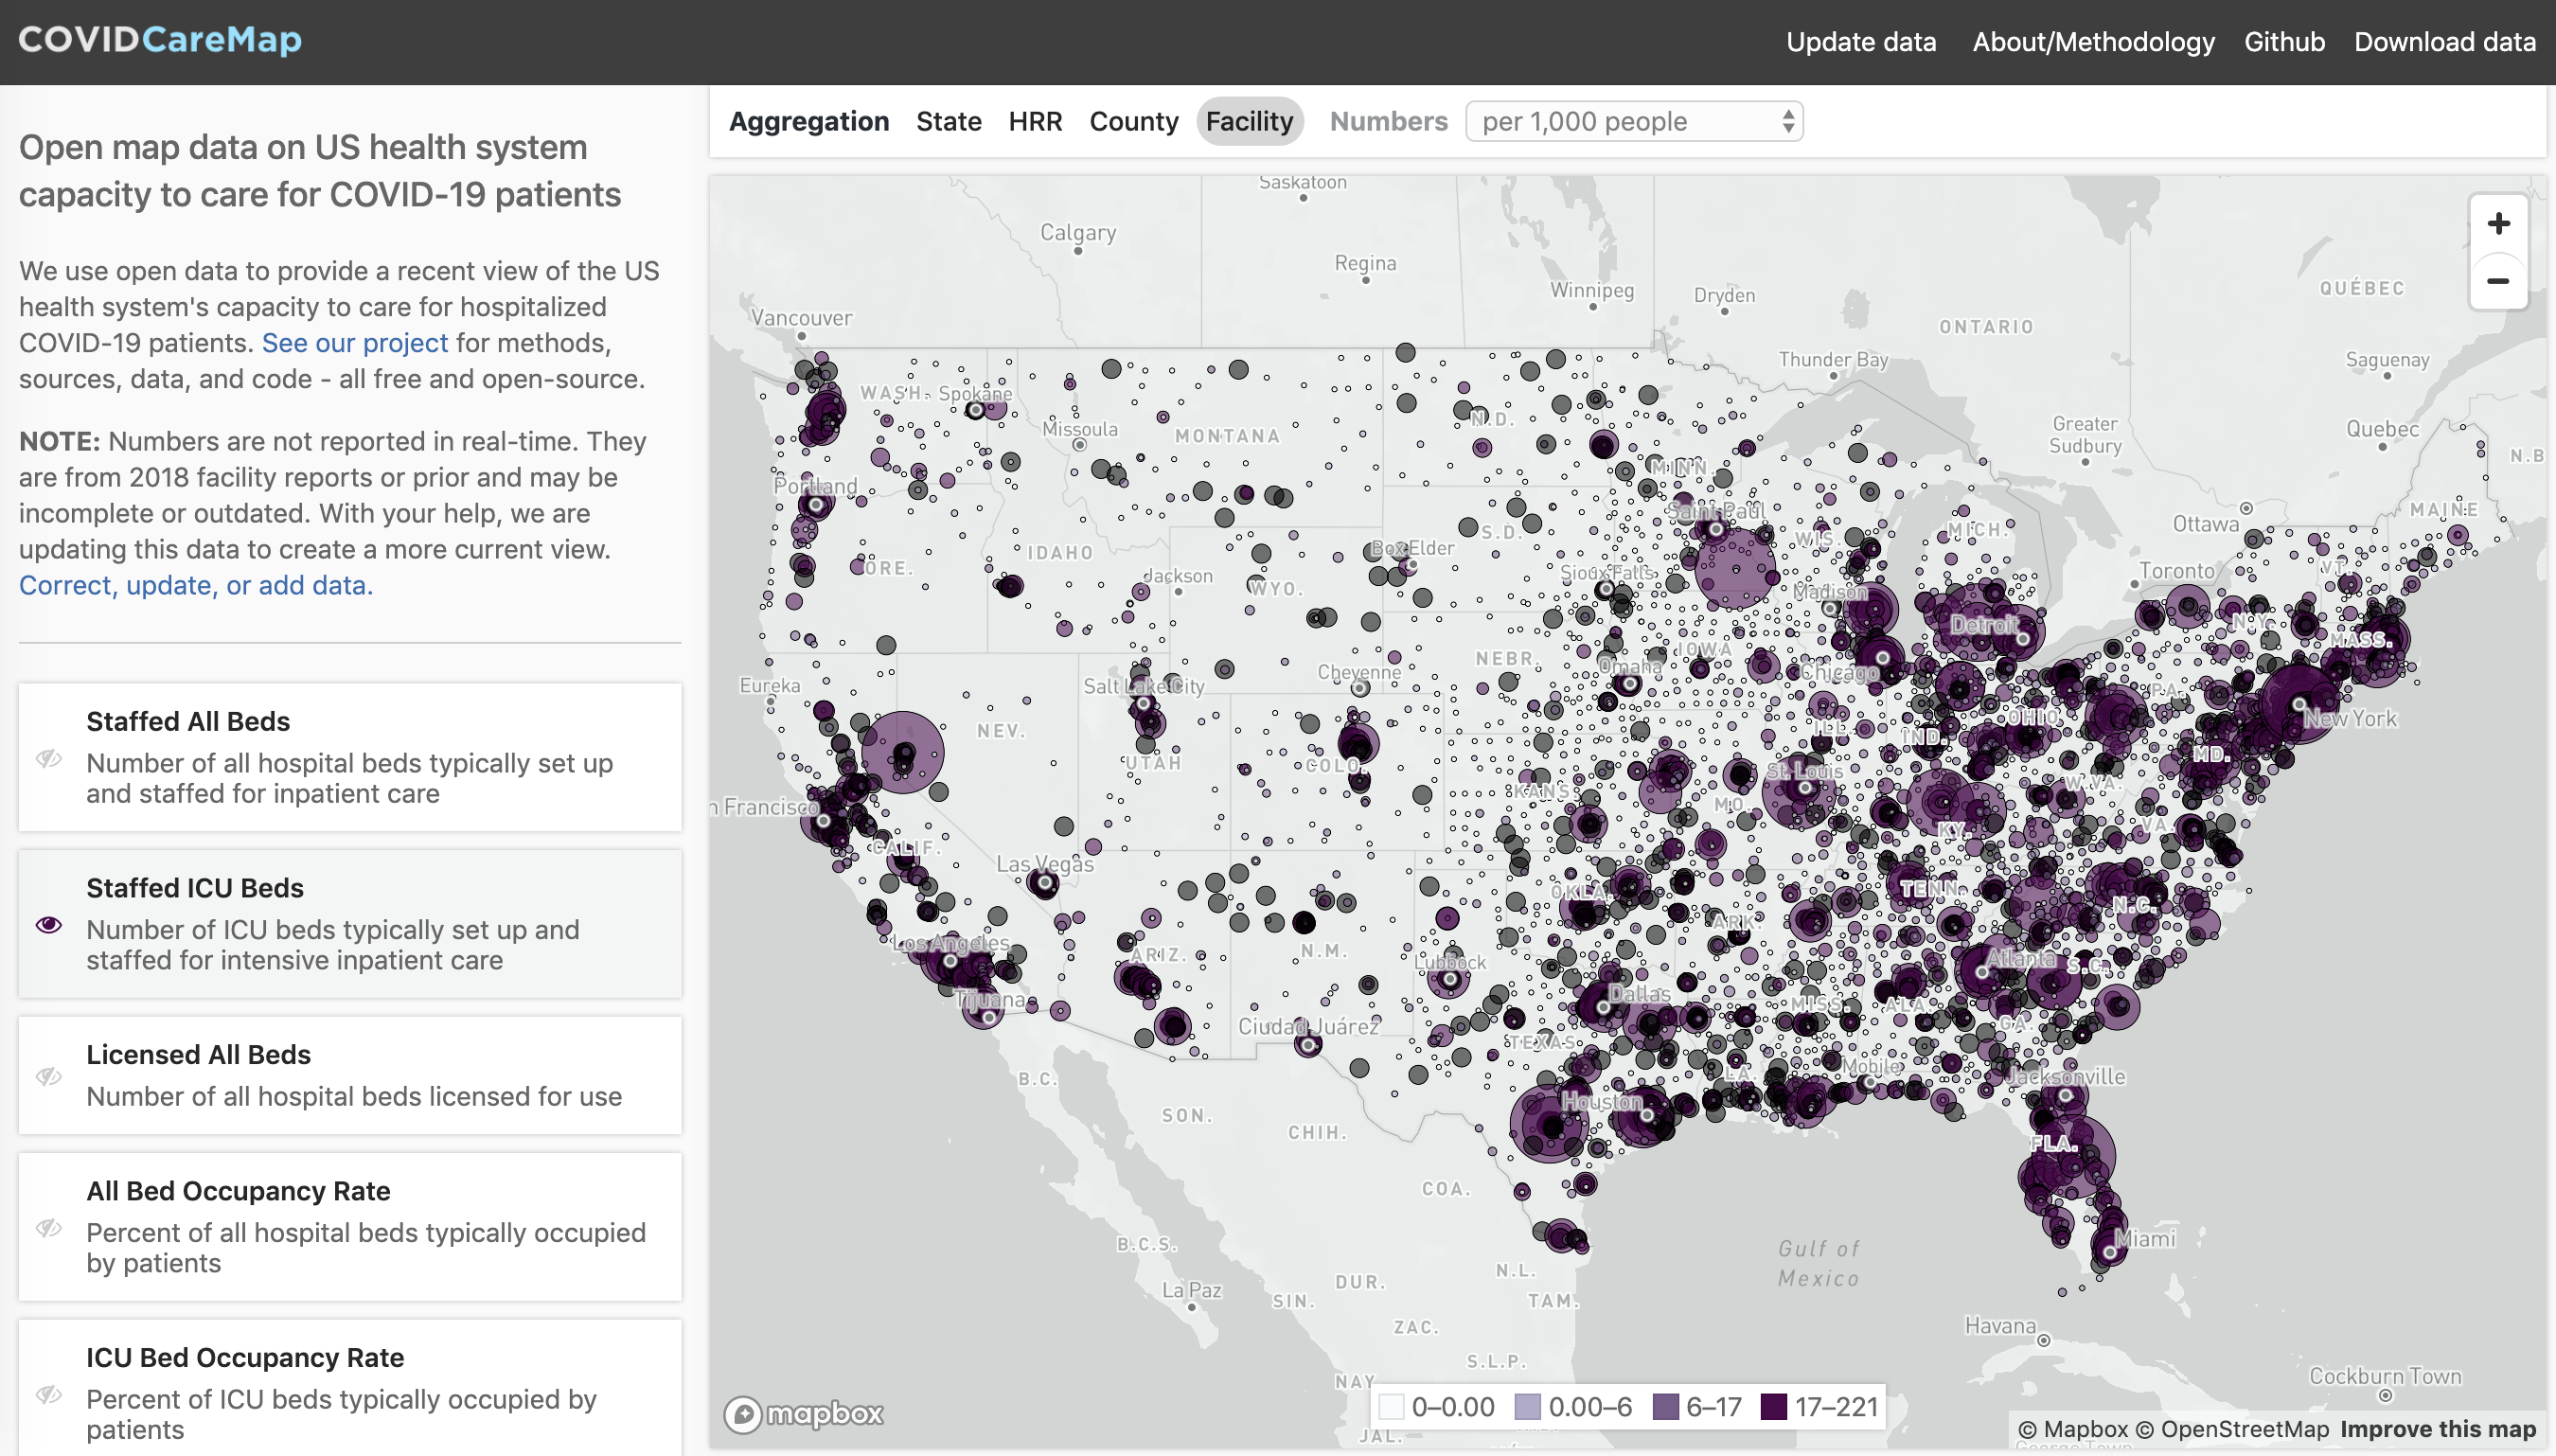Viewport: 2556px width, 1456px height.
Task: Switch aggregation to HRR
Action: [1035, 122]
